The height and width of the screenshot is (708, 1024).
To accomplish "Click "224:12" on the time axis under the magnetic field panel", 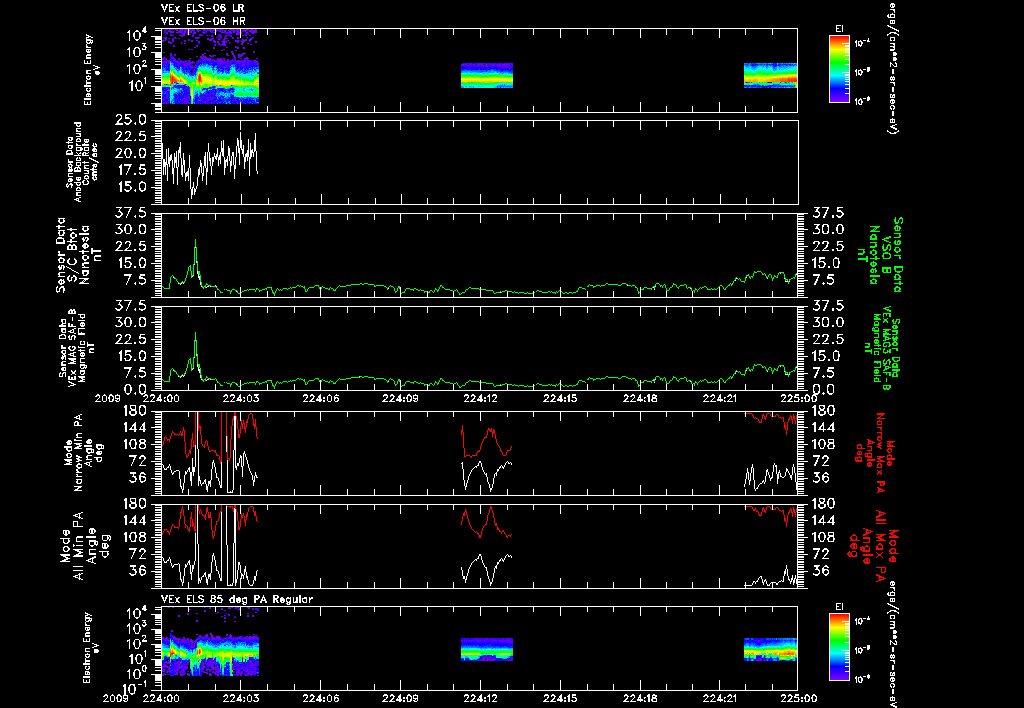I will (481, 398).
